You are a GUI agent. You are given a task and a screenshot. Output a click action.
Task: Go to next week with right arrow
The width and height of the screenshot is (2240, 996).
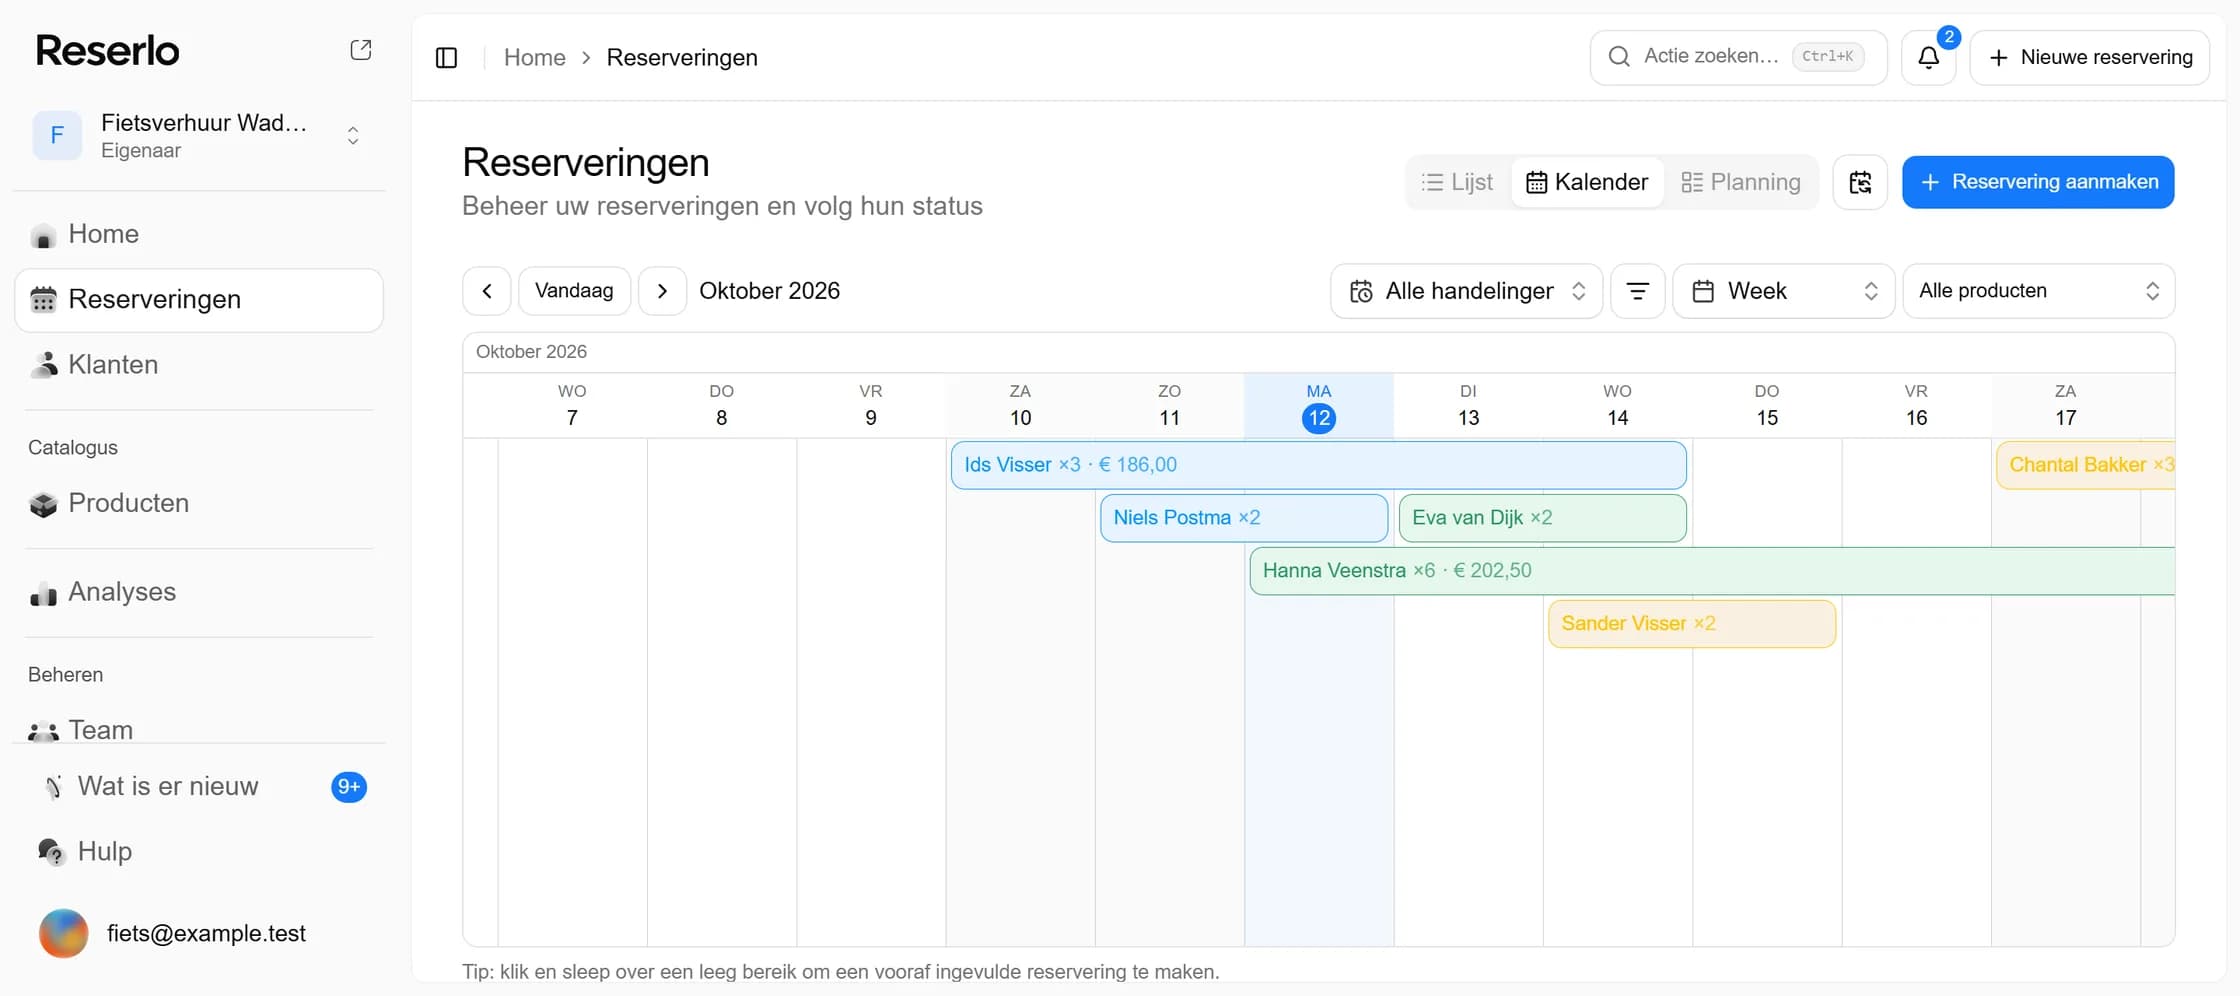point(662,291)
